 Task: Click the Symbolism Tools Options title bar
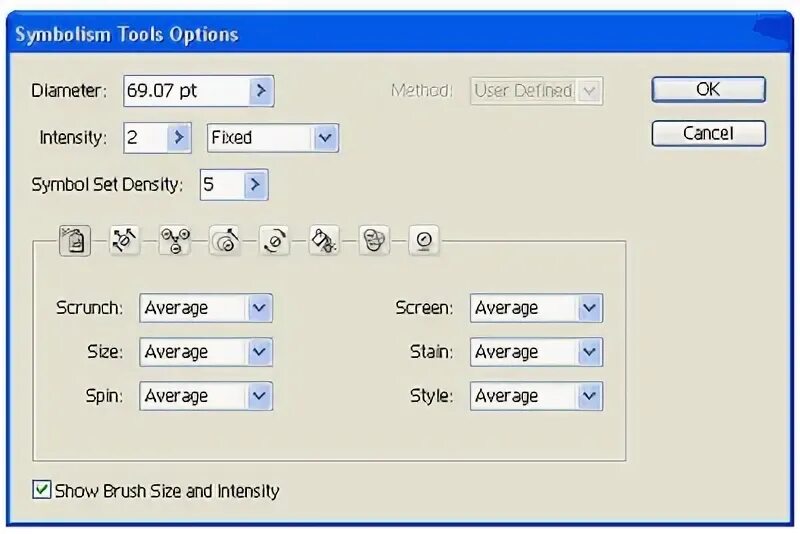pos(400,34)
